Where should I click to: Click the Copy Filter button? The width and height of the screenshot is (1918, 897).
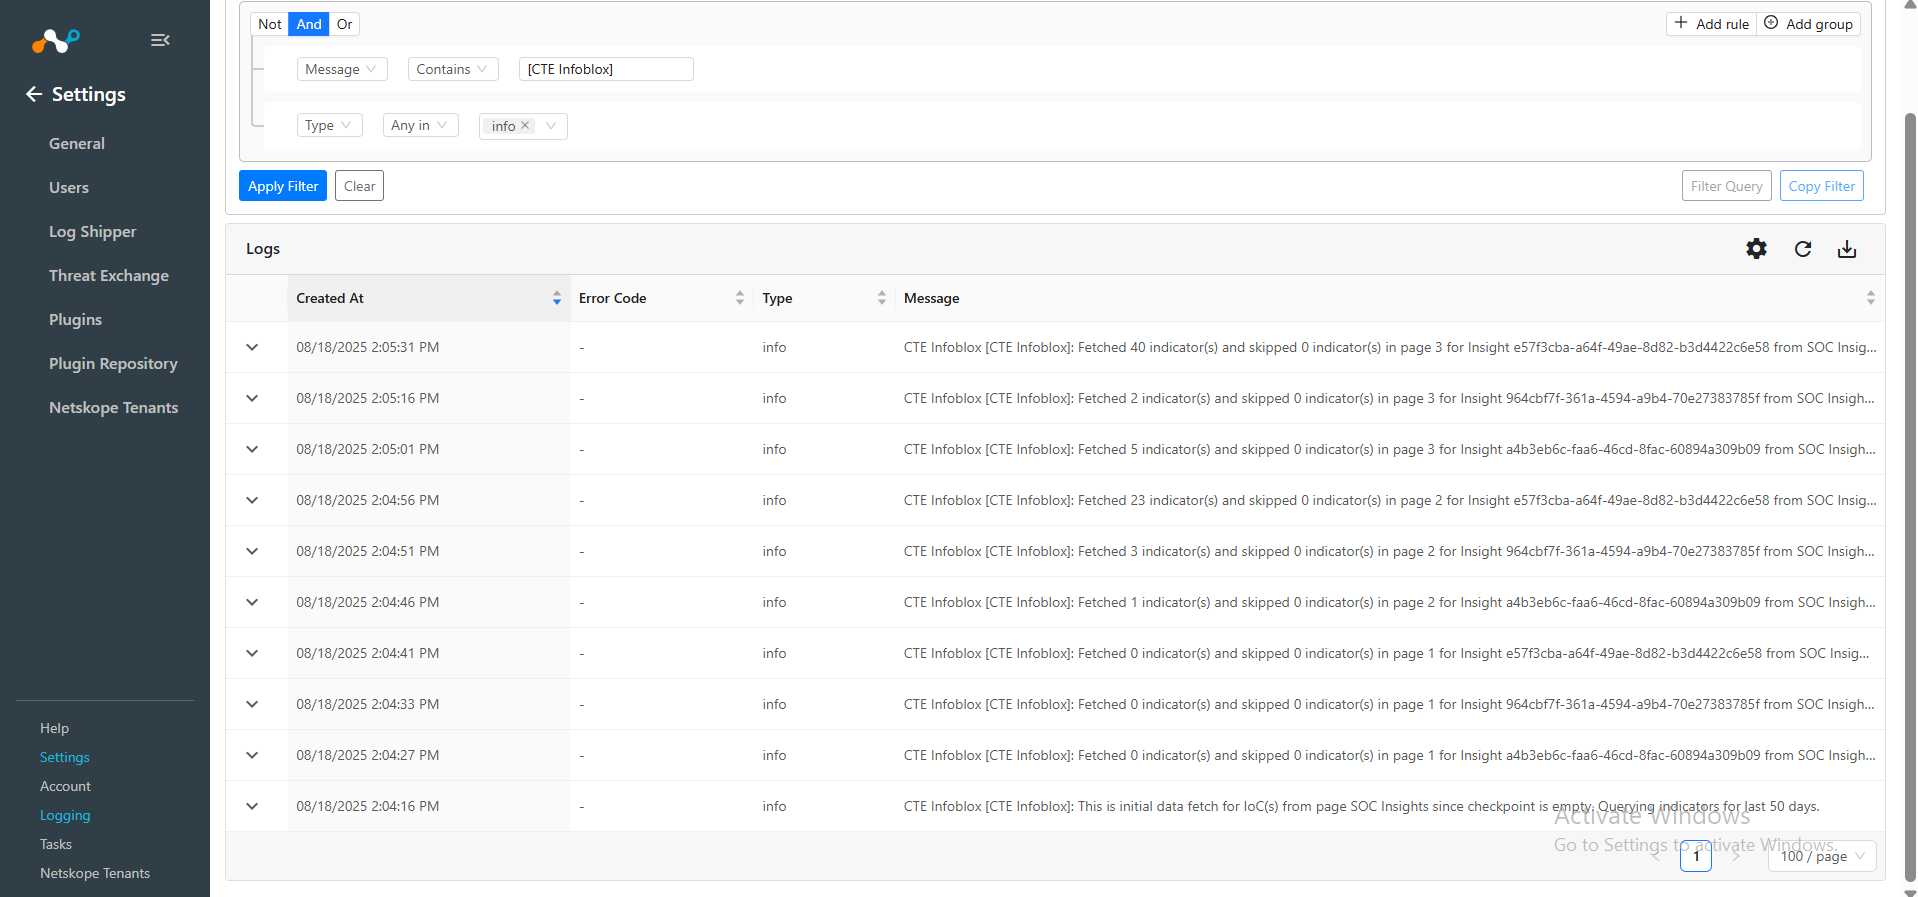(x=1821, y=186)
